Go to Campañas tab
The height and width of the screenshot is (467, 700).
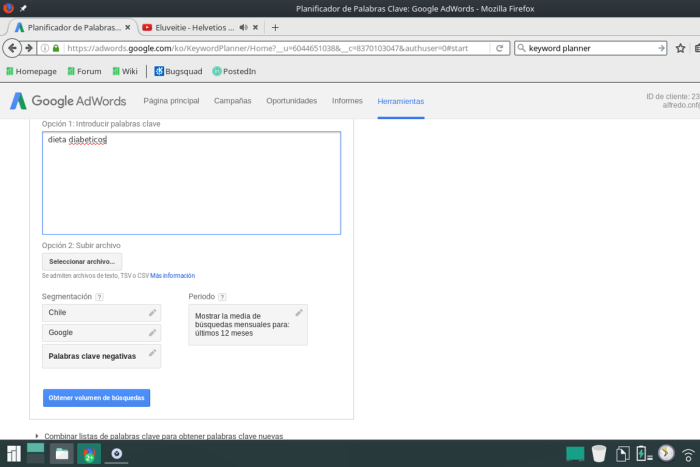click(x=233, y=101)
